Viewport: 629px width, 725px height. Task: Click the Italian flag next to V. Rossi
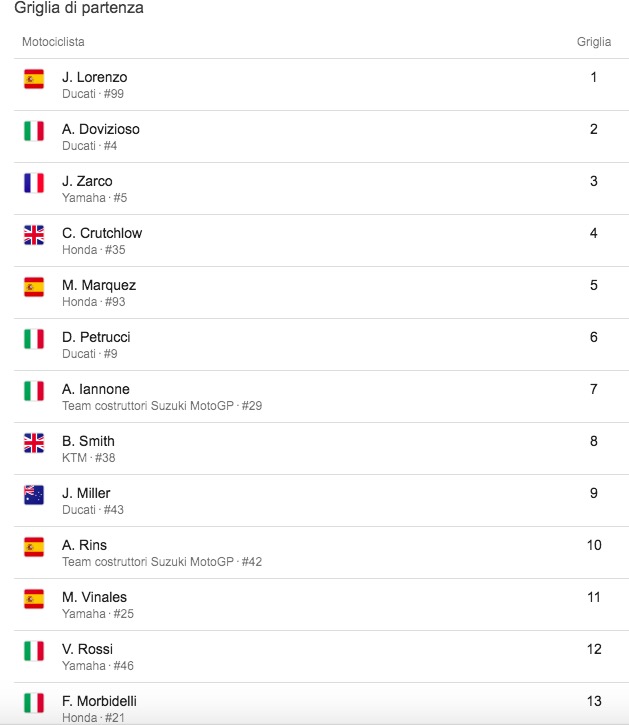point(34,651)
